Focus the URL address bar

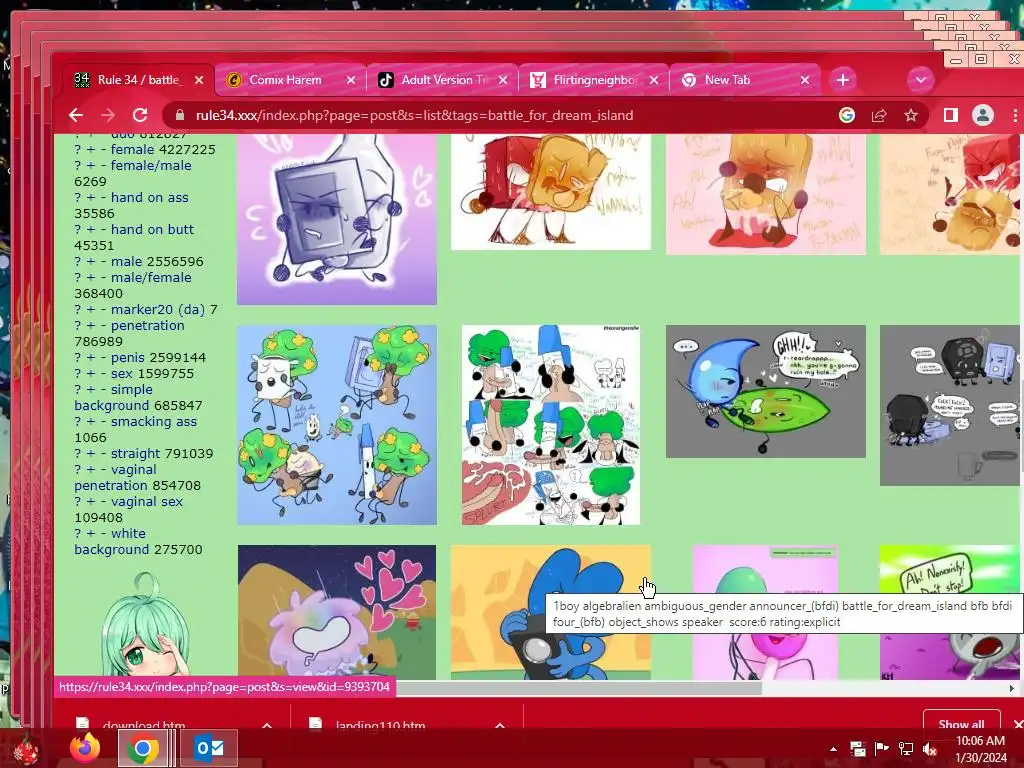[x=414, y=116]
